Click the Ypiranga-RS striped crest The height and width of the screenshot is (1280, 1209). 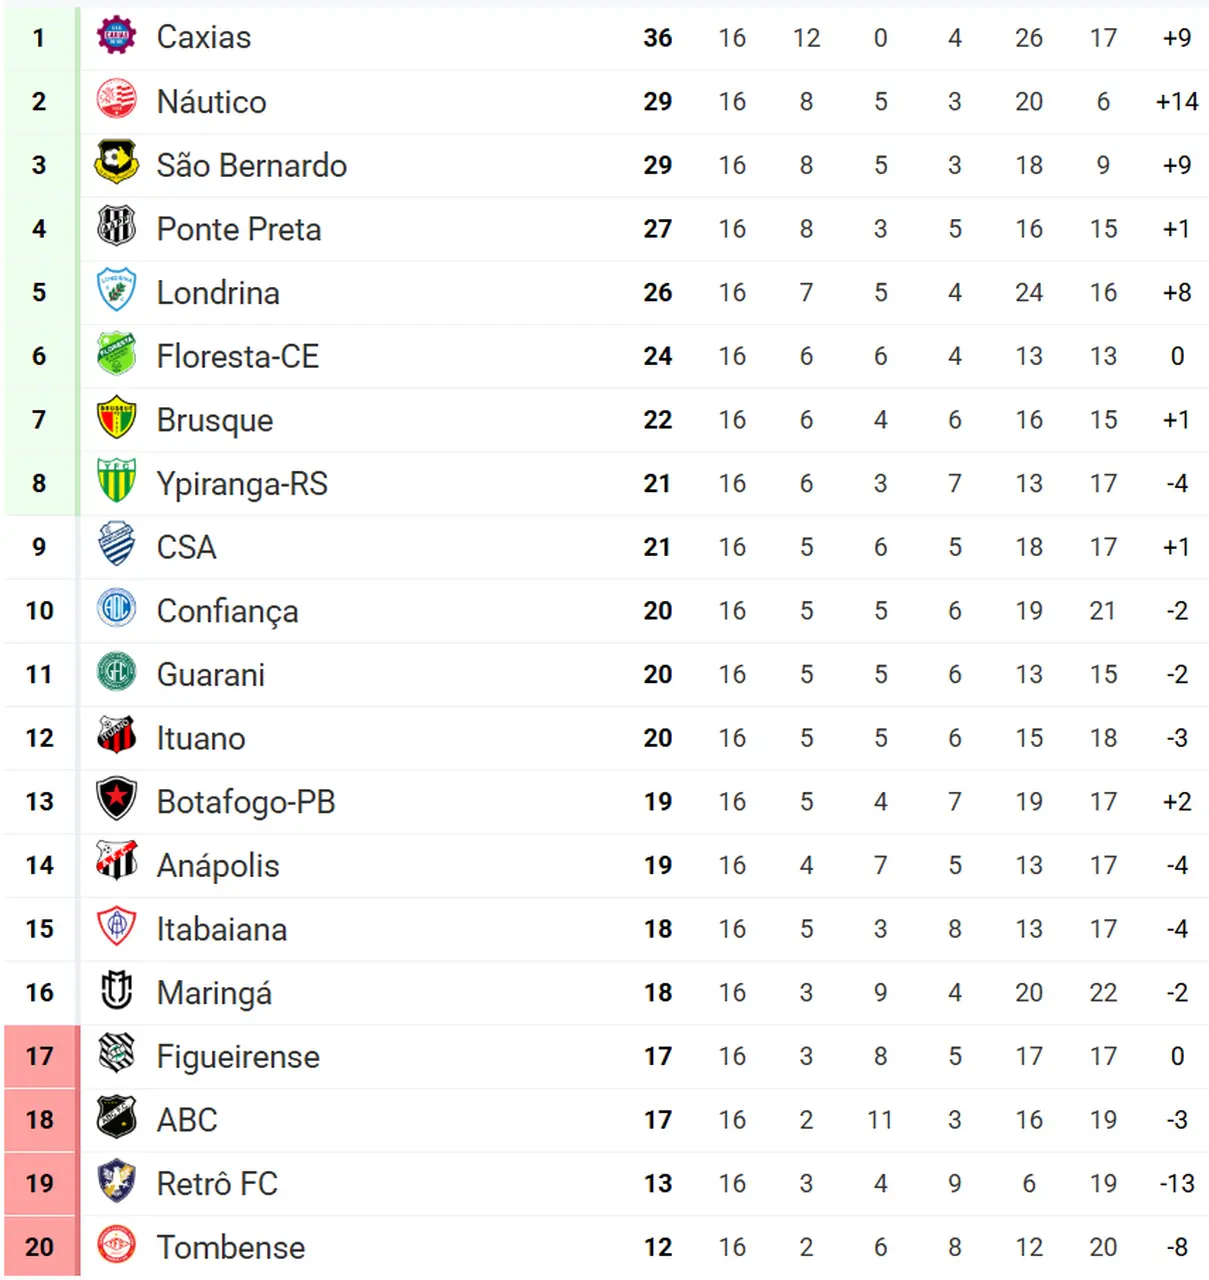(116, 483)
